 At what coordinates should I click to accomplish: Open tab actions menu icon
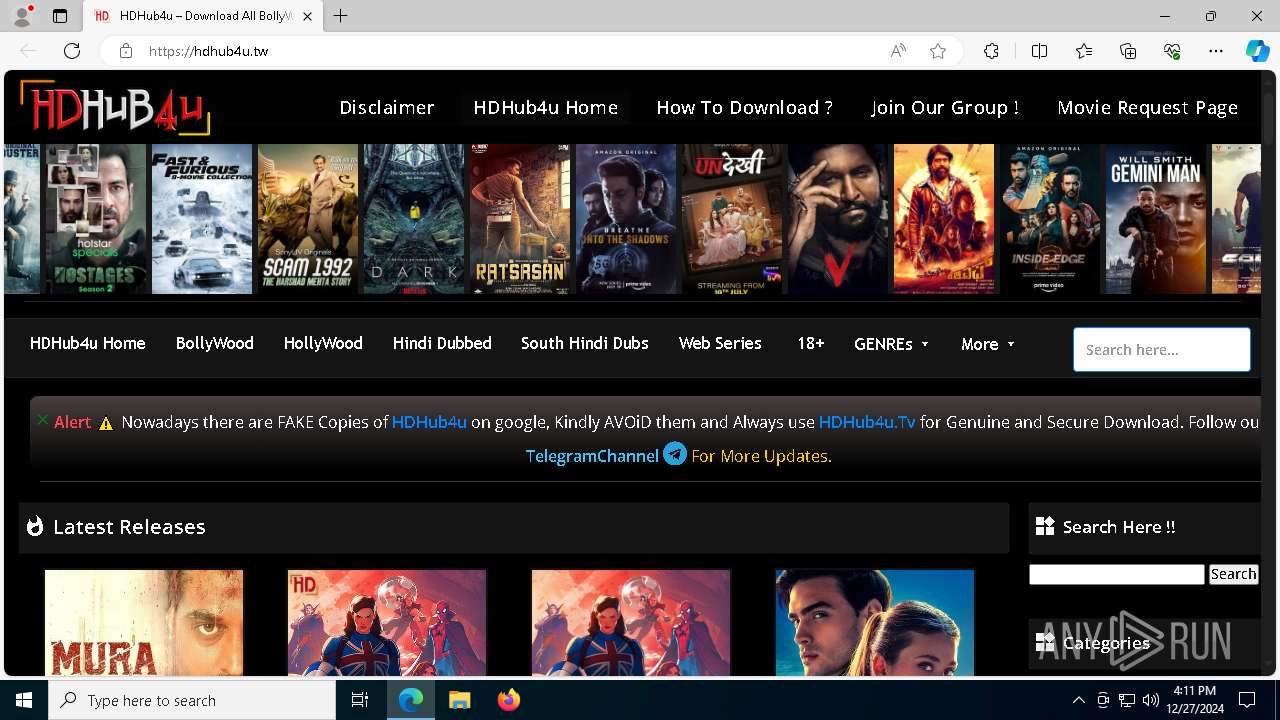(x=60, y=16)
